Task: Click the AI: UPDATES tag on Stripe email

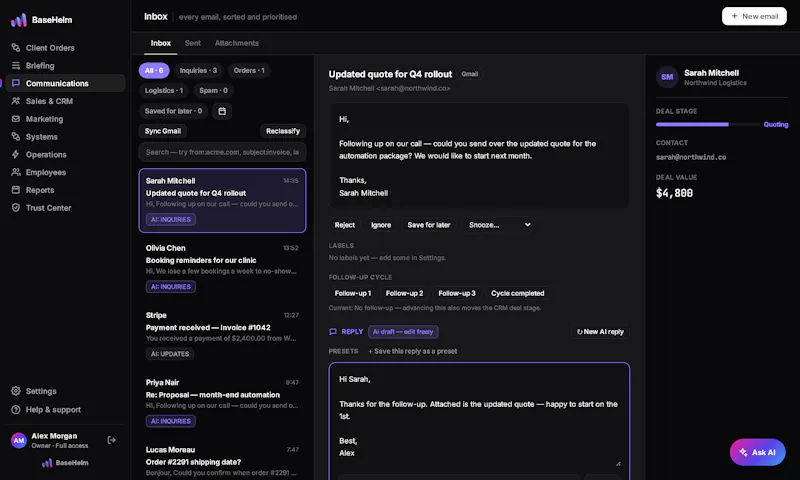Action: 170,353
